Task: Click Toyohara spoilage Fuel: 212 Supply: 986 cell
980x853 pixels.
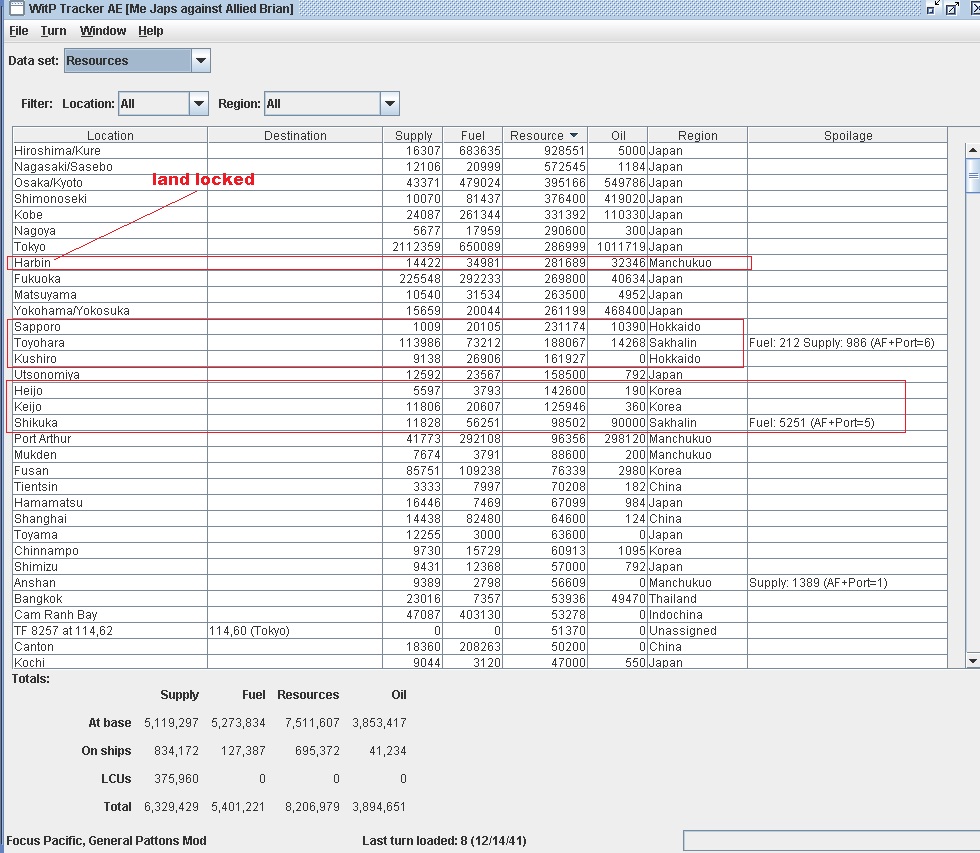Action: click(848, 343)
